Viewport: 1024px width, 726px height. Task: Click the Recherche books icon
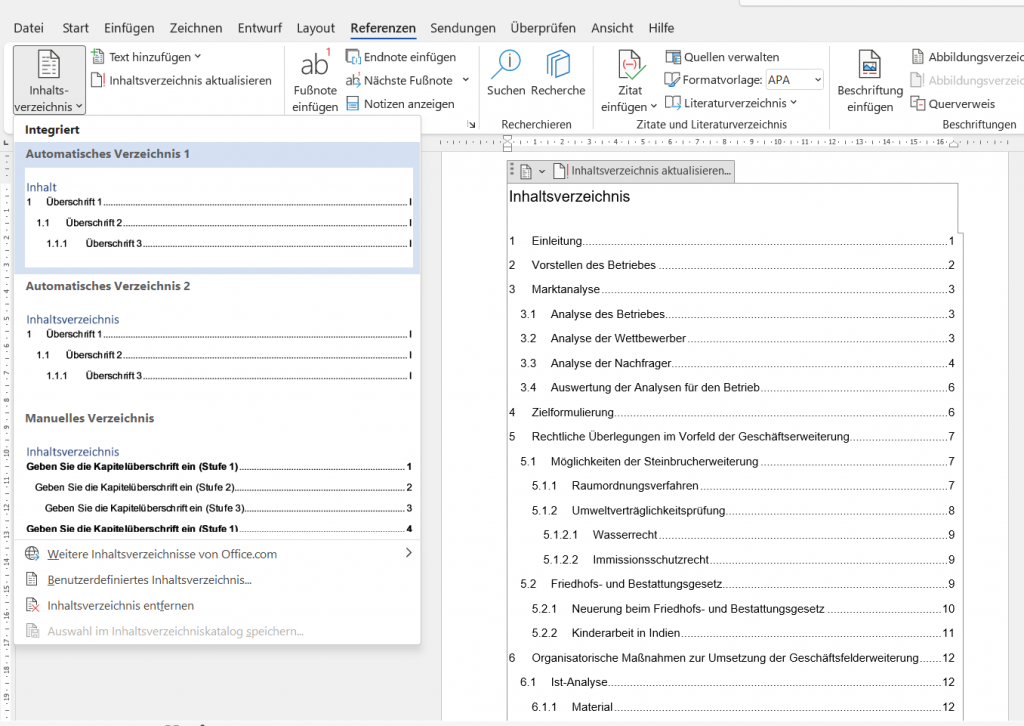pos(558,66)
